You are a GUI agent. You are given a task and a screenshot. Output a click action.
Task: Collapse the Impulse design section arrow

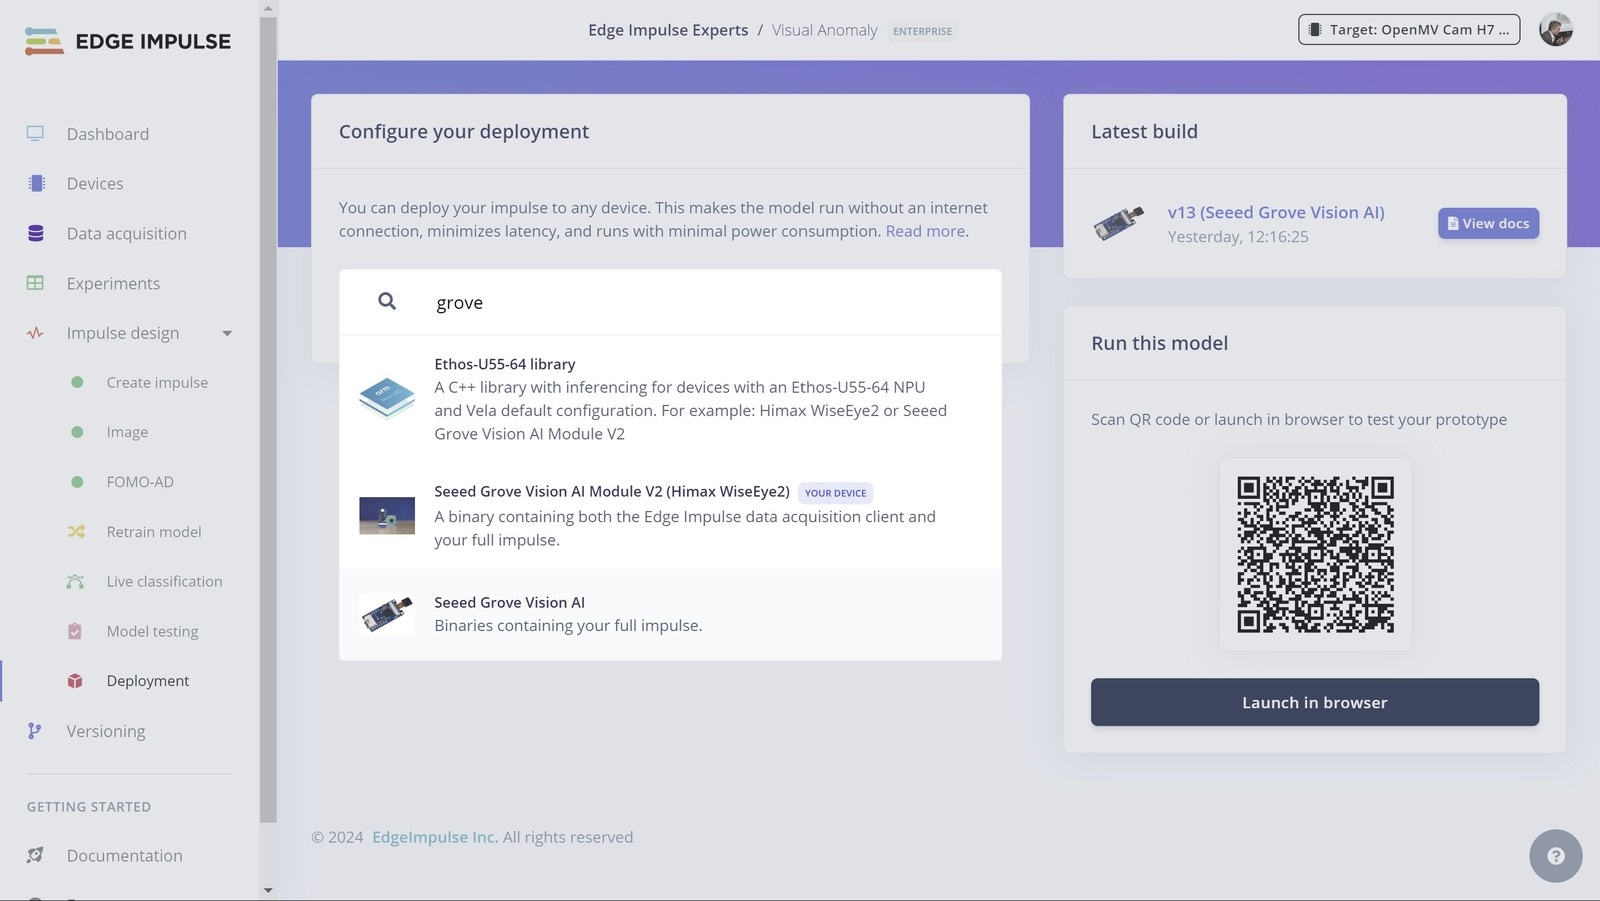click(227, 333)
